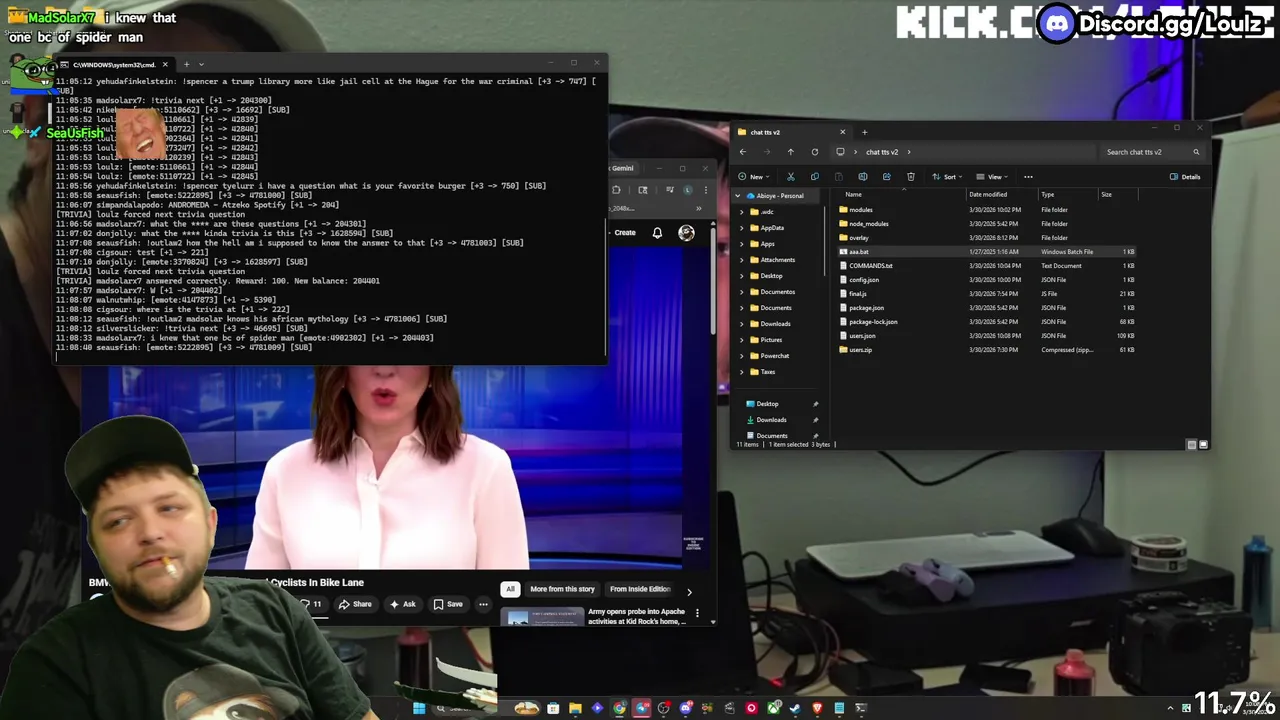1280x720 pixels.
Task: Open the New dropdown in Explorer
Action: click(753, 177)
